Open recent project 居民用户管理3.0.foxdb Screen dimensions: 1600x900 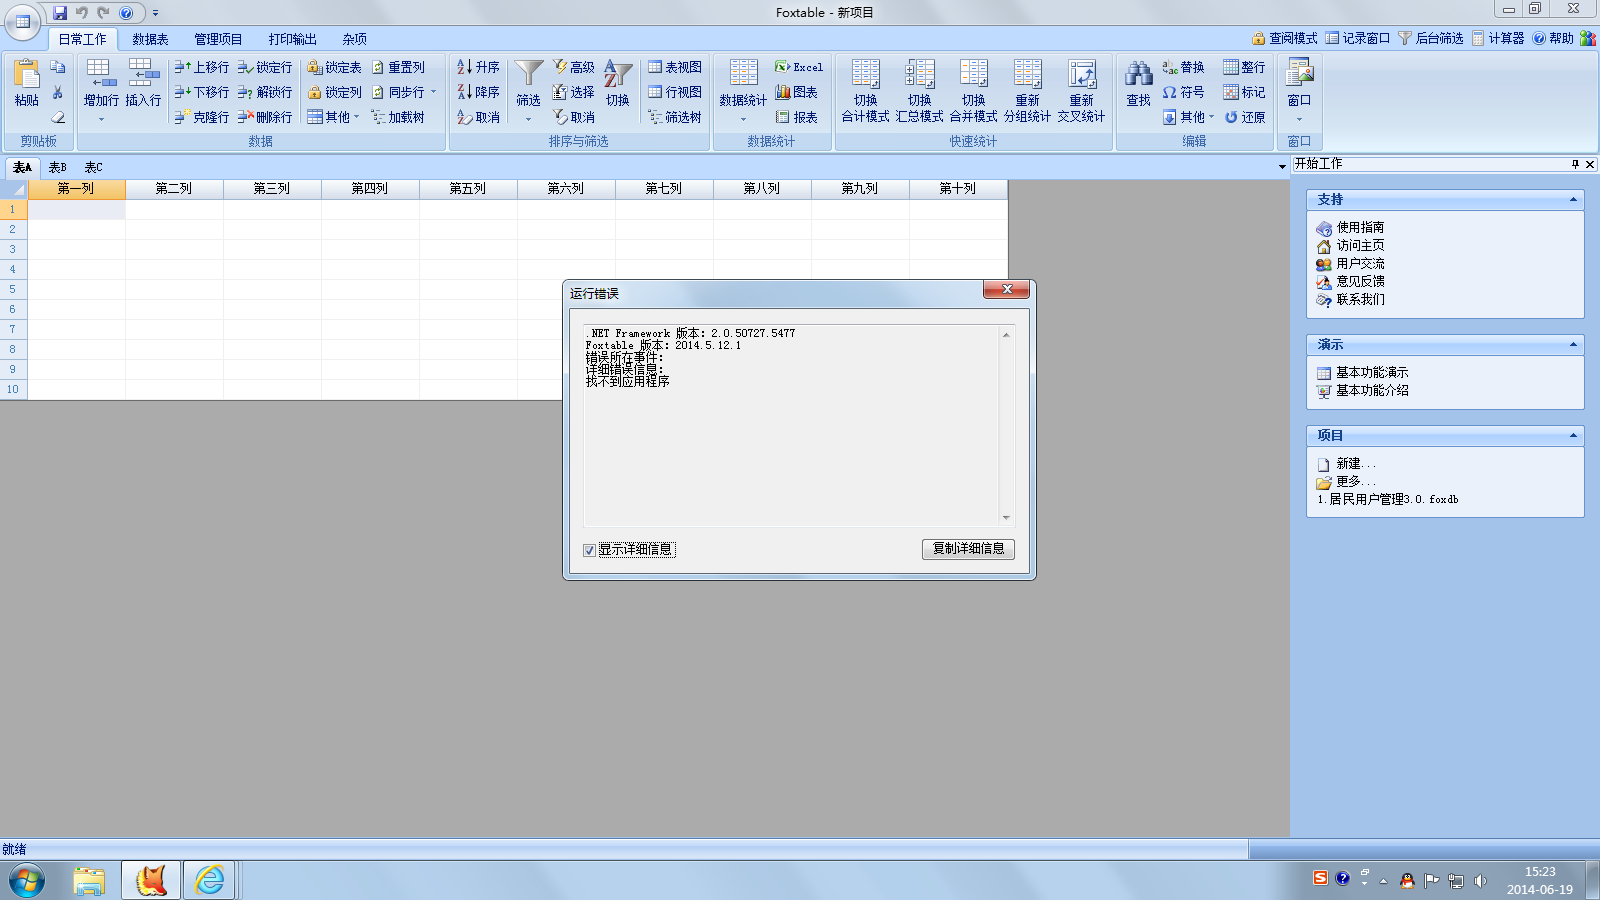(1388, 499)
